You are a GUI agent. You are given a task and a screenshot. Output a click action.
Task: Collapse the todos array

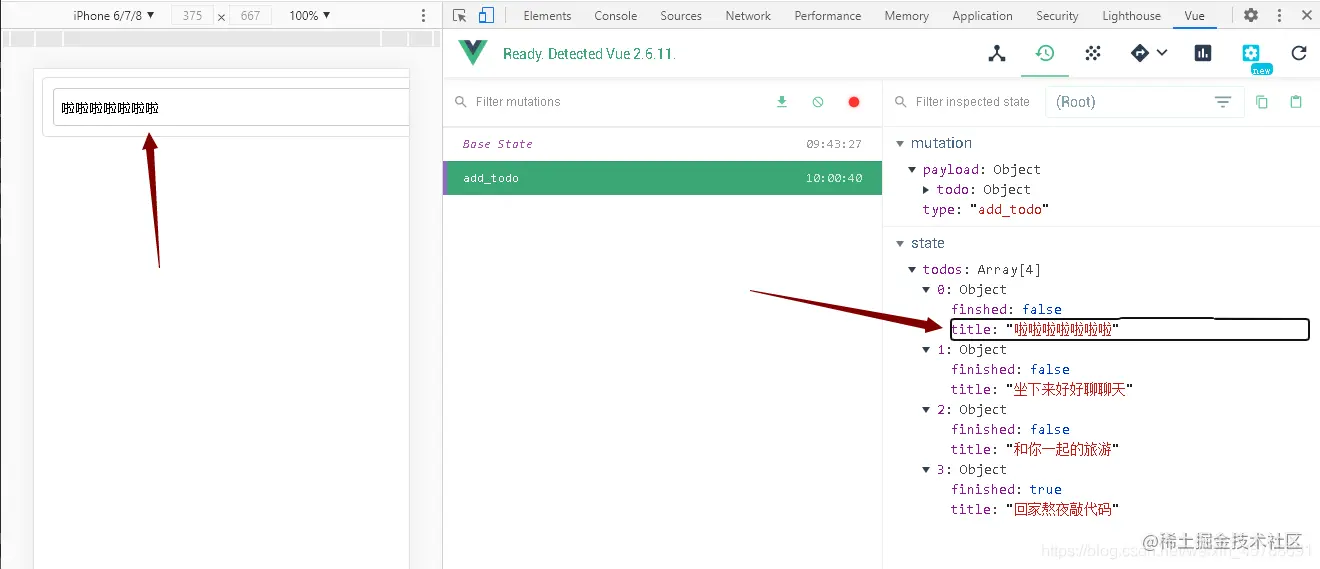tap(913, 270)
